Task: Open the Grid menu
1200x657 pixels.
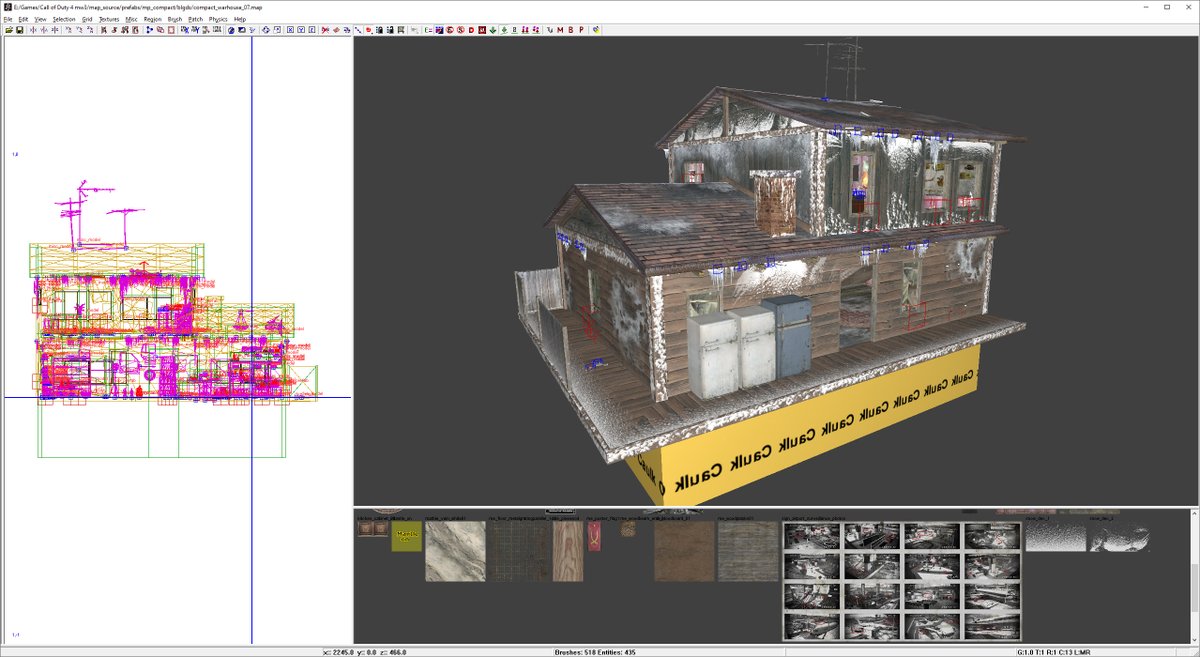Action: point(87,19)
